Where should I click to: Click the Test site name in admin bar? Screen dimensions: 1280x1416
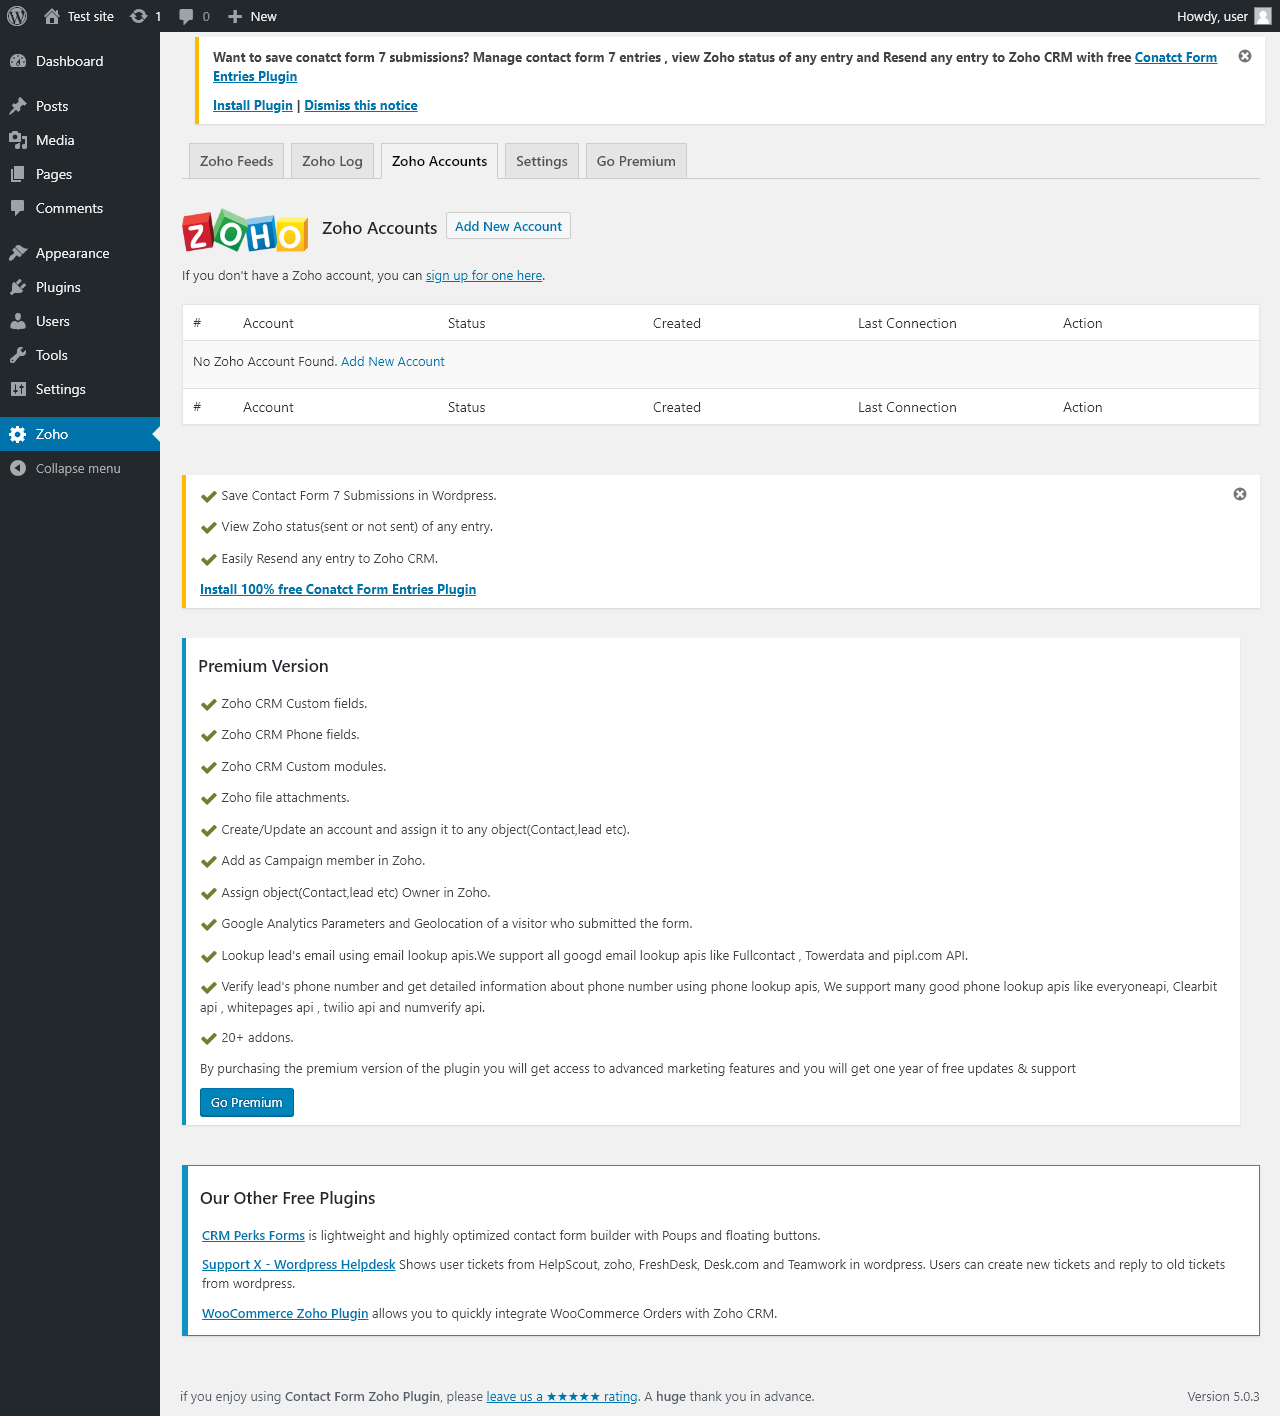[x=91, y=16]
